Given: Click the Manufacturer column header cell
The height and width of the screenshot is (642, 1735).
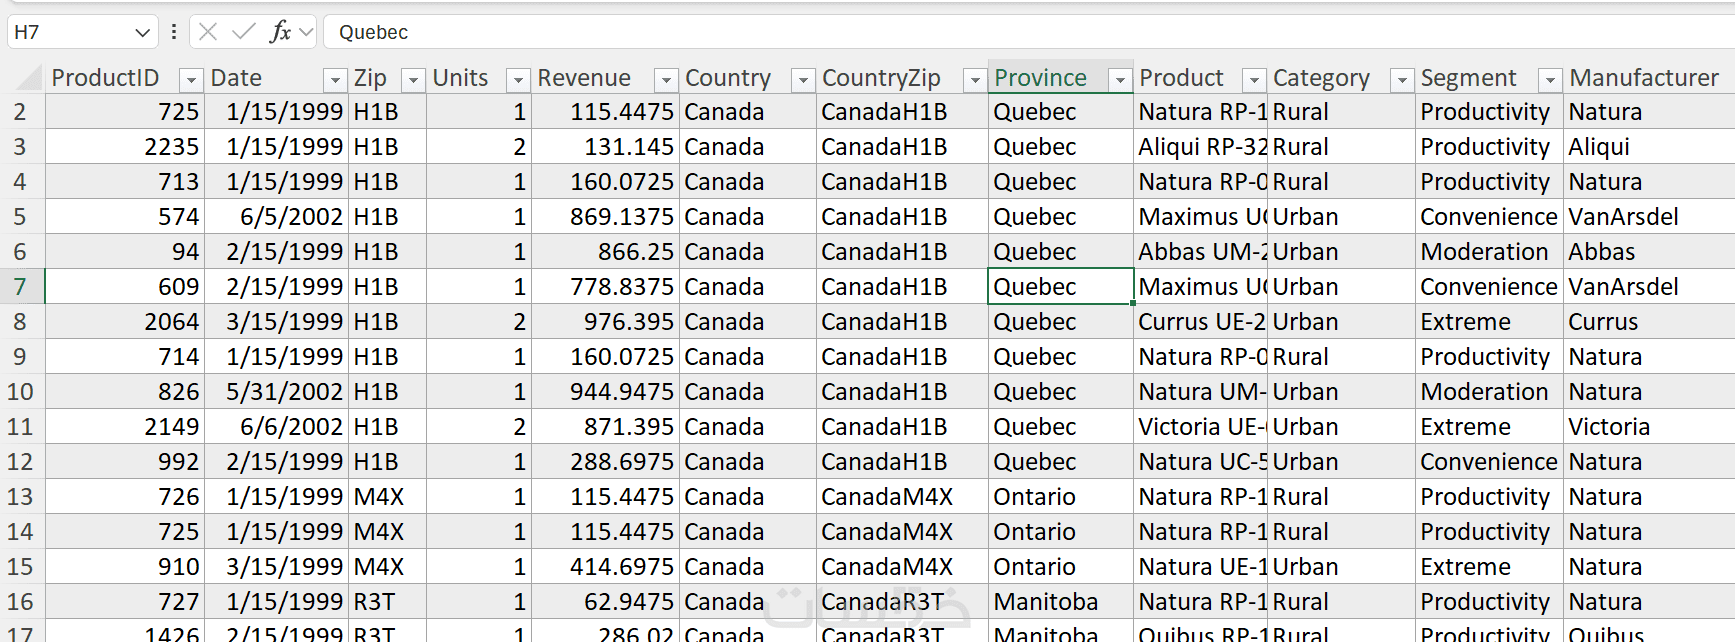Looking at the screenshot, I should 1644,78.
